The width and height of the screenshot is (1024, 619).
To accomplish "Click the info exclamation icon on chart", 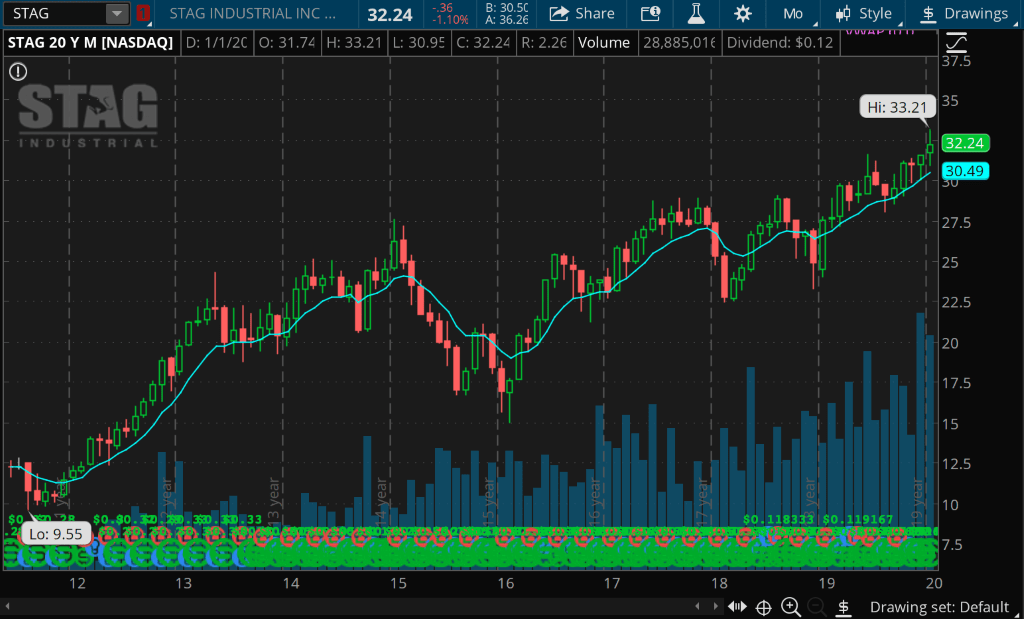I will (18, 71).
